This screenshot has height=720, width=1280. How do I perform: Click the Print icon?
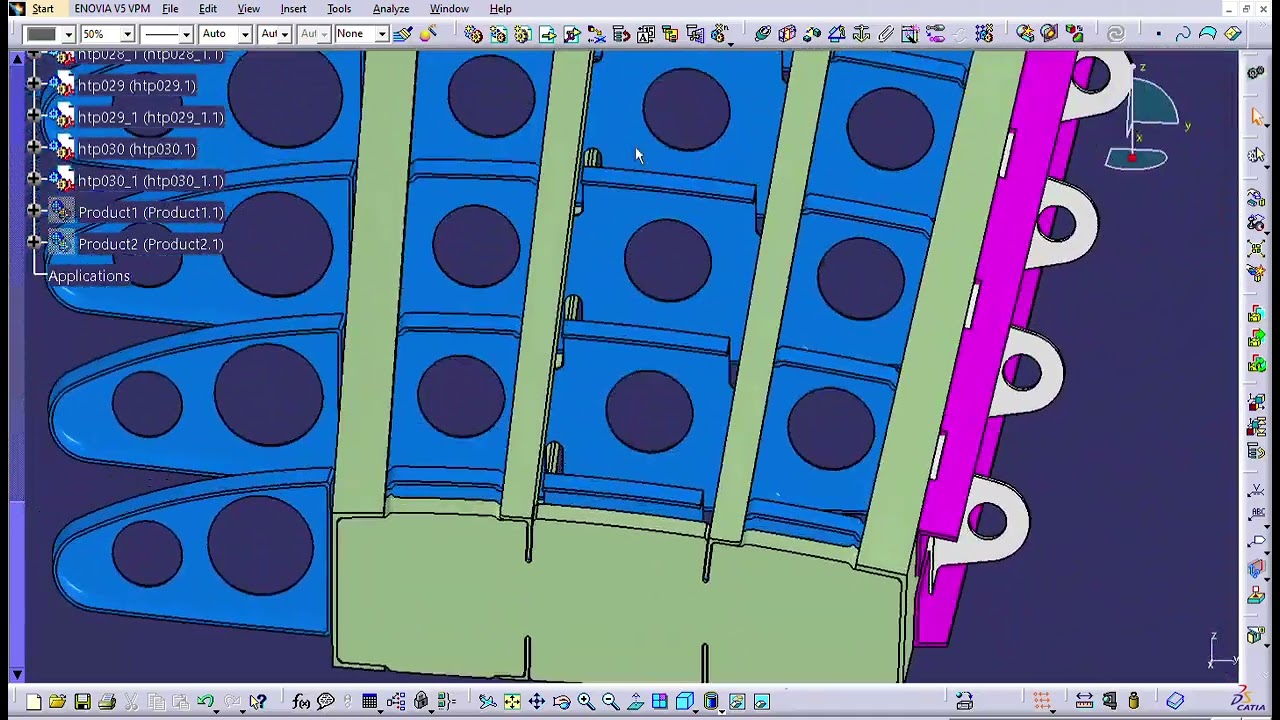click(107, 702)
